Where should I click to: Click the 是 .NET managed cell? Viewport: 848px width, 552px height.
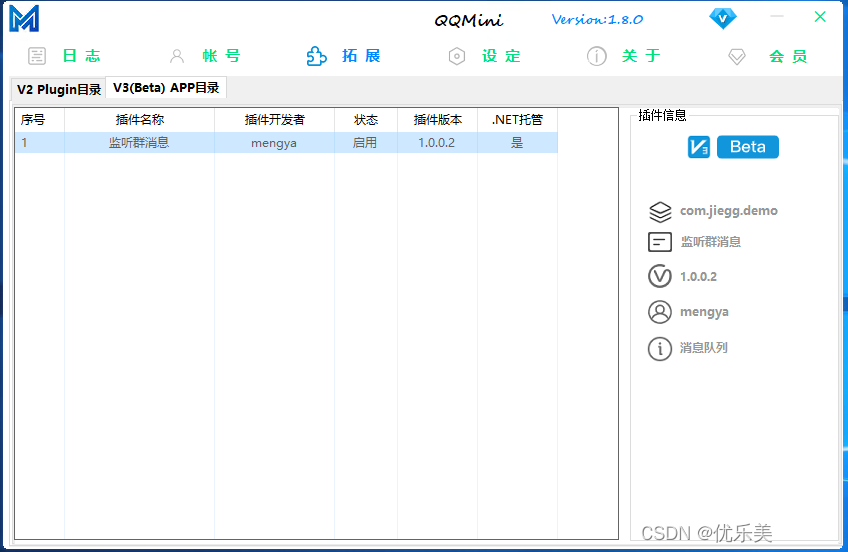point(518,143)
